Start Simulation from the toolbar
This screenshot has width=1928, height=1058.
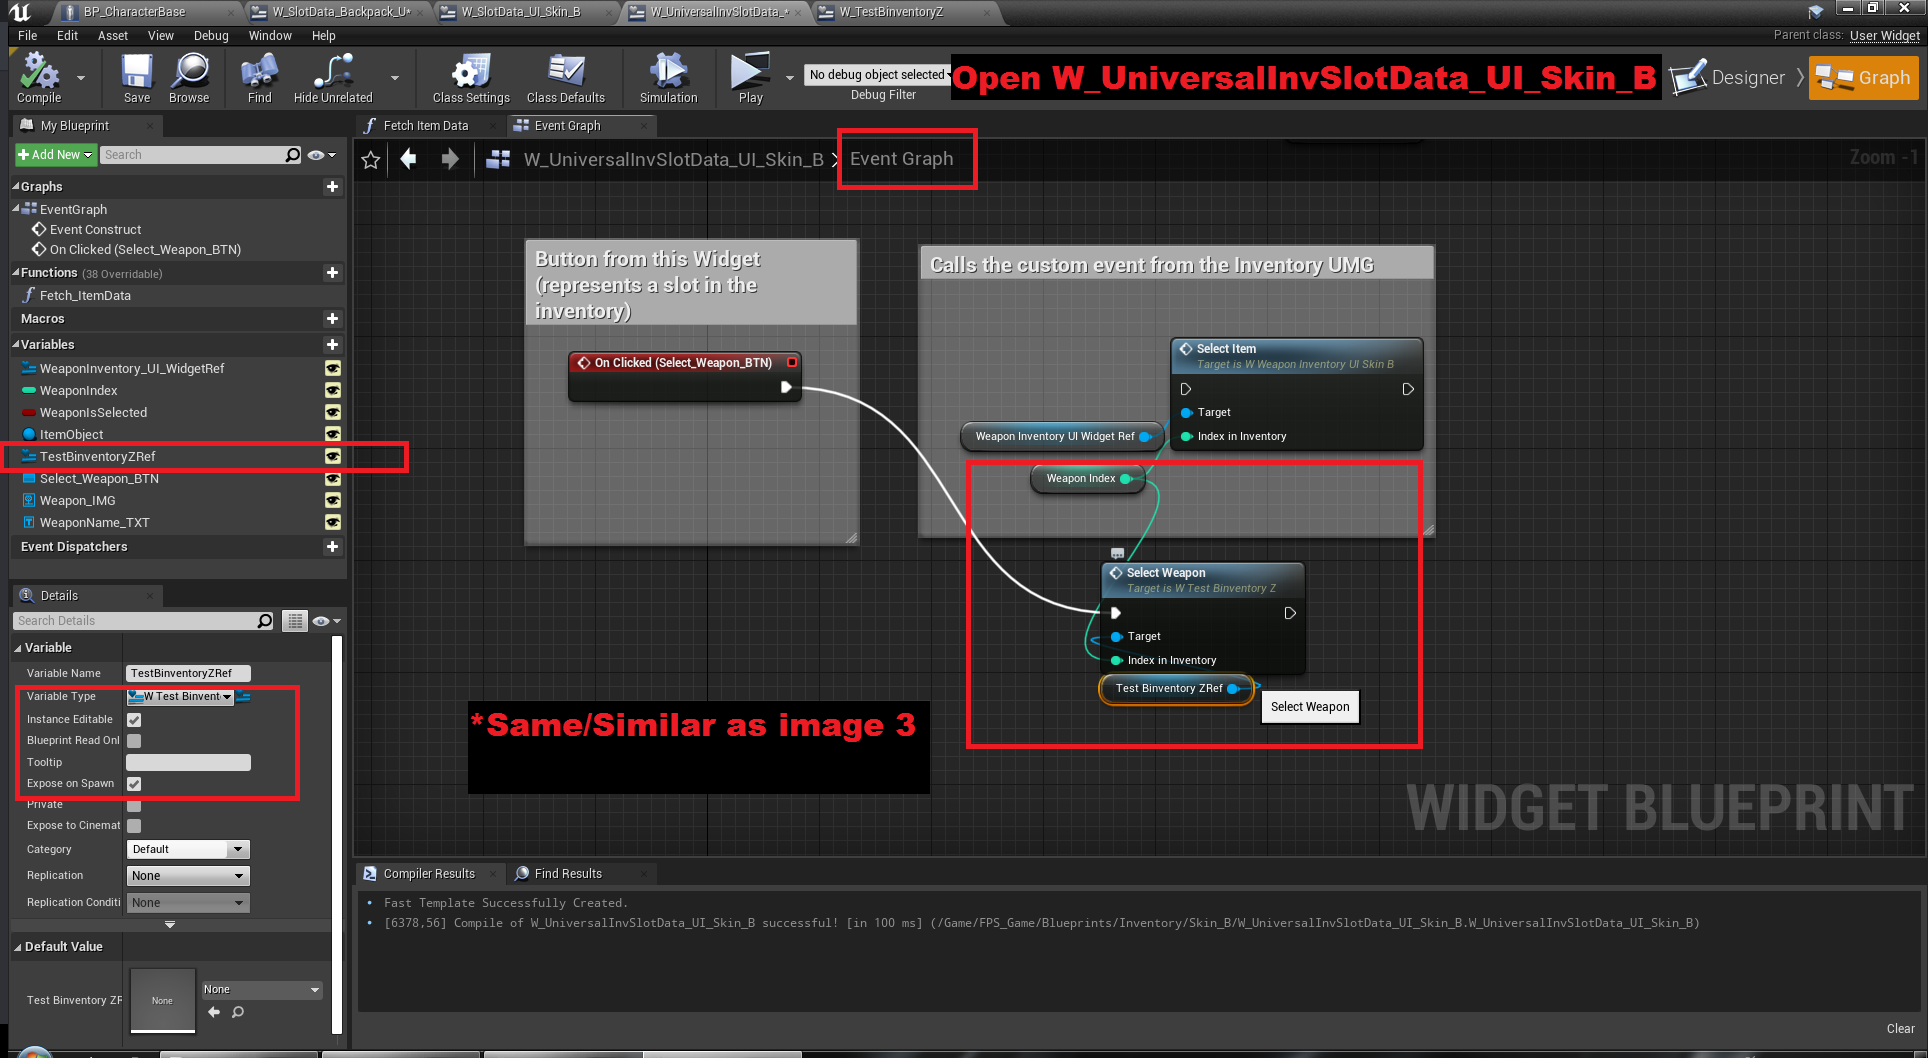click(668, 77)
